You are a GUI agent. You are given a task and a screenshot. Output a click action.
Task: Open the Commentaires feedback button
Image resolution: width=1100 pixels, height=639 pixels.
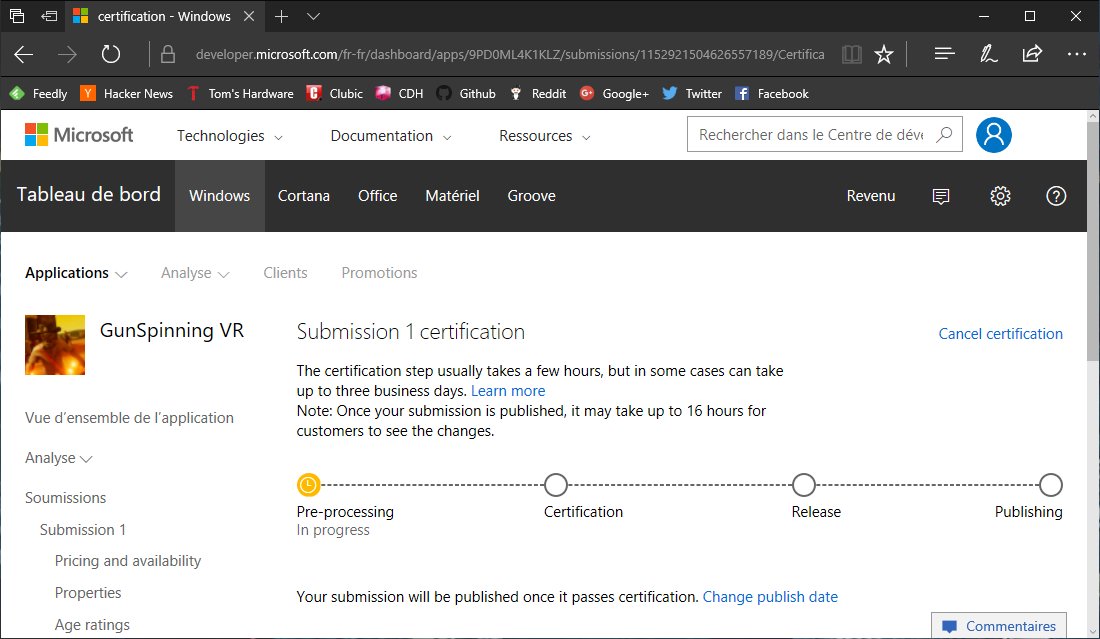coord(999,626)
